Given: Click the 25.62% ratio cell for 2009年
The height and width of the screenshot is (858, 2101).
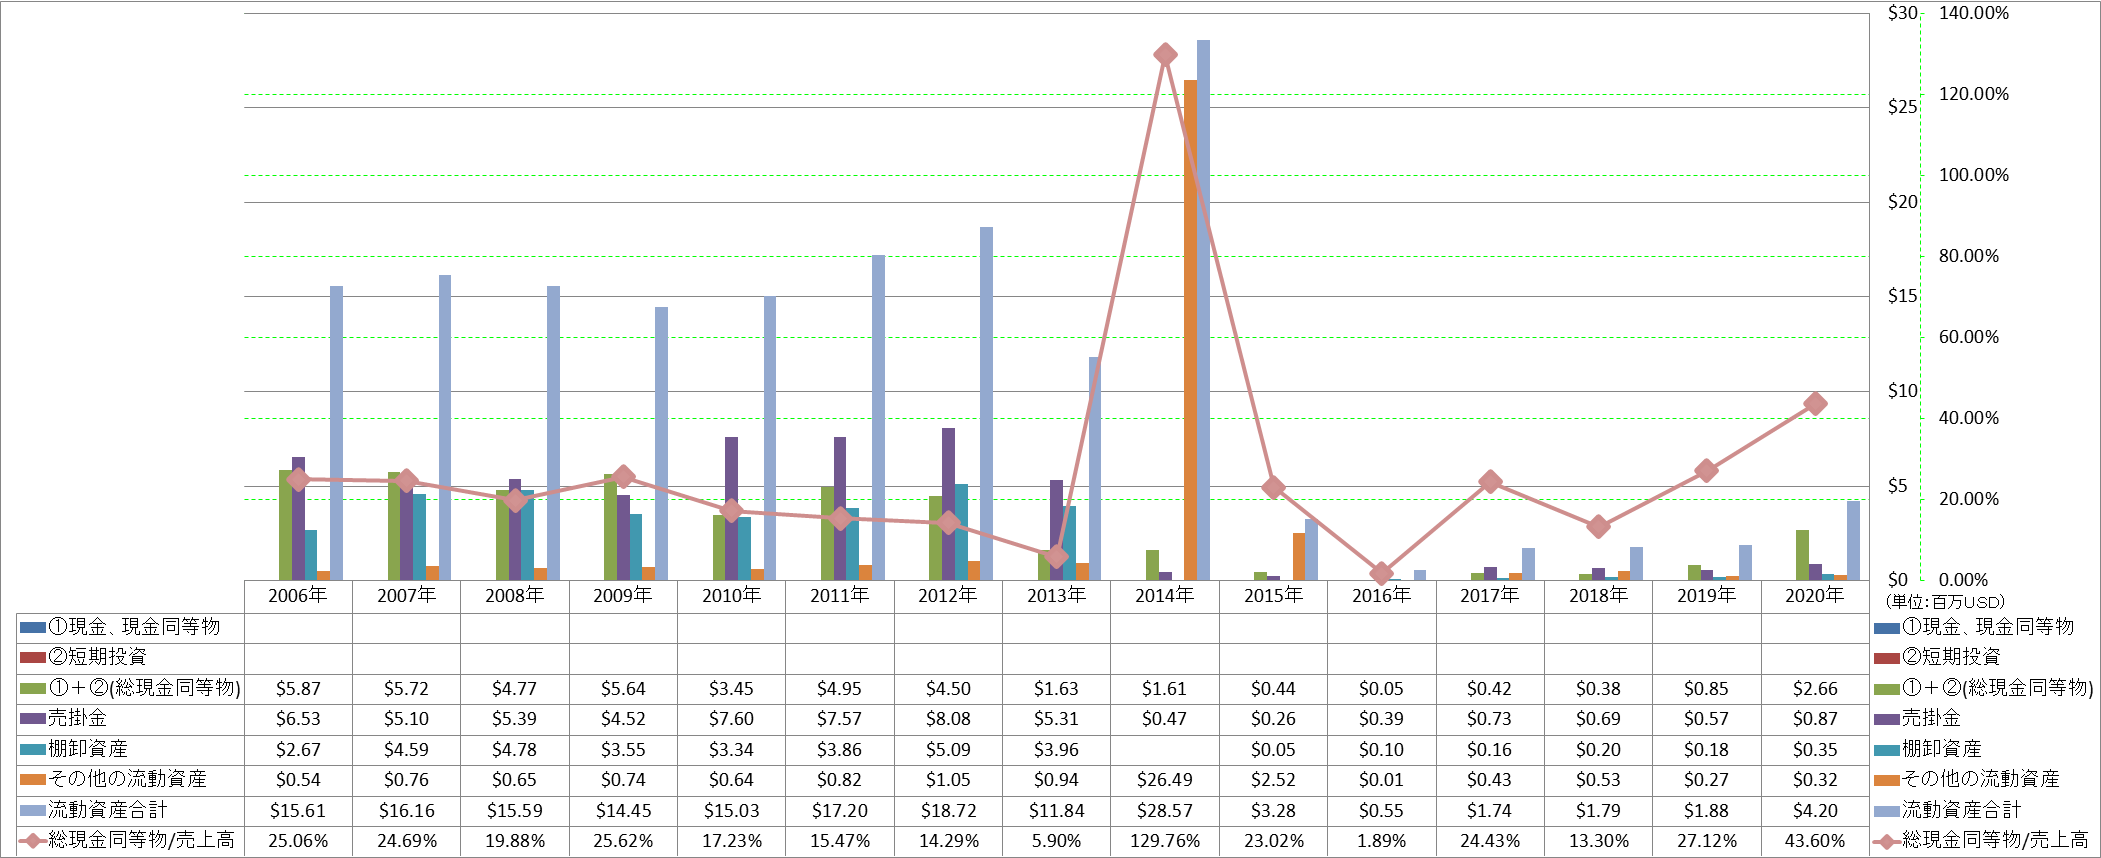Looking at the screenshot, I should 623,841.
